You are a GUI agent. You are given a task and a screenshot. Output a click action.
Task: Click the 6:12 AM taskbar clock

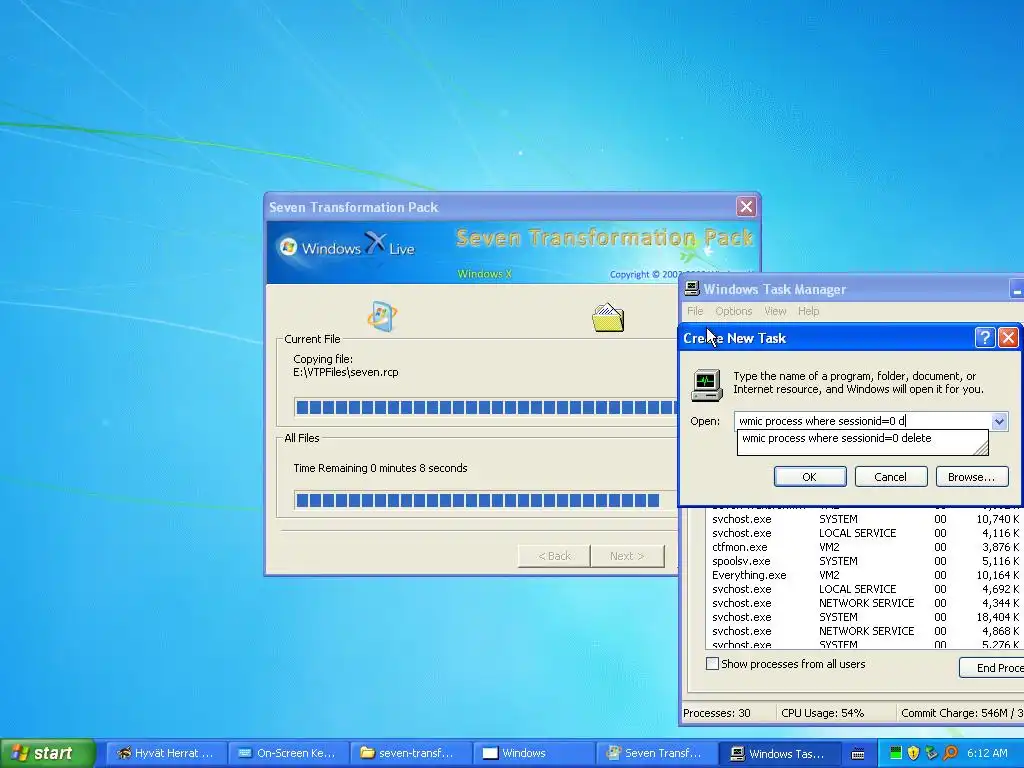coord(987,753)
